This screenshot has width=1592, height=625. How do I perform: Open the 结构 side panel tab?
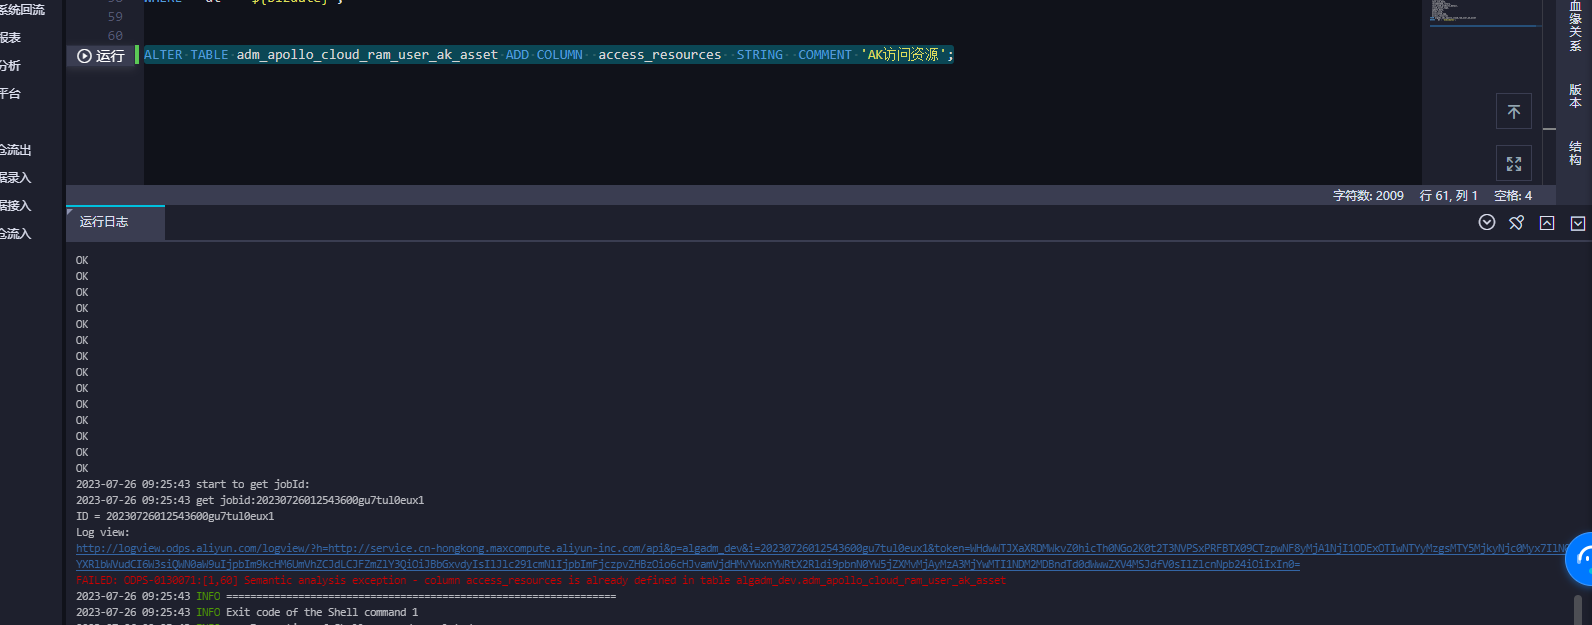click(1575, 153)
